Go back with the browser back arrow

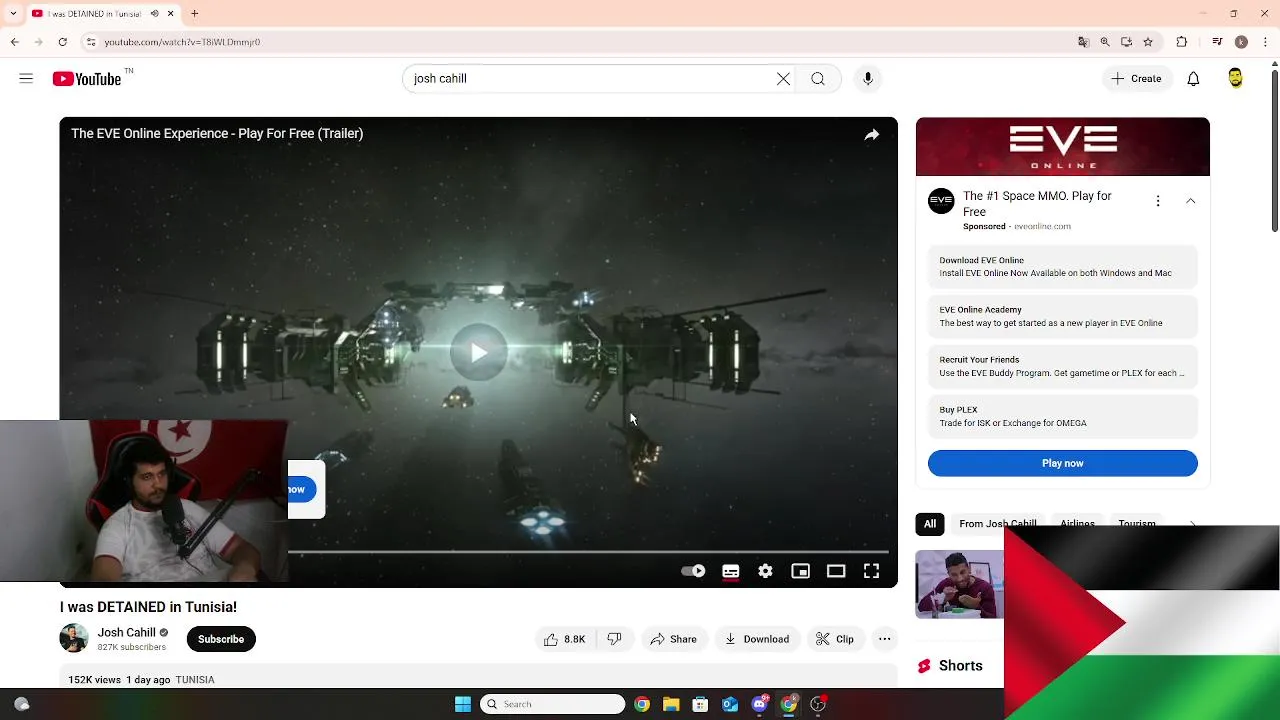click(14, 42)
